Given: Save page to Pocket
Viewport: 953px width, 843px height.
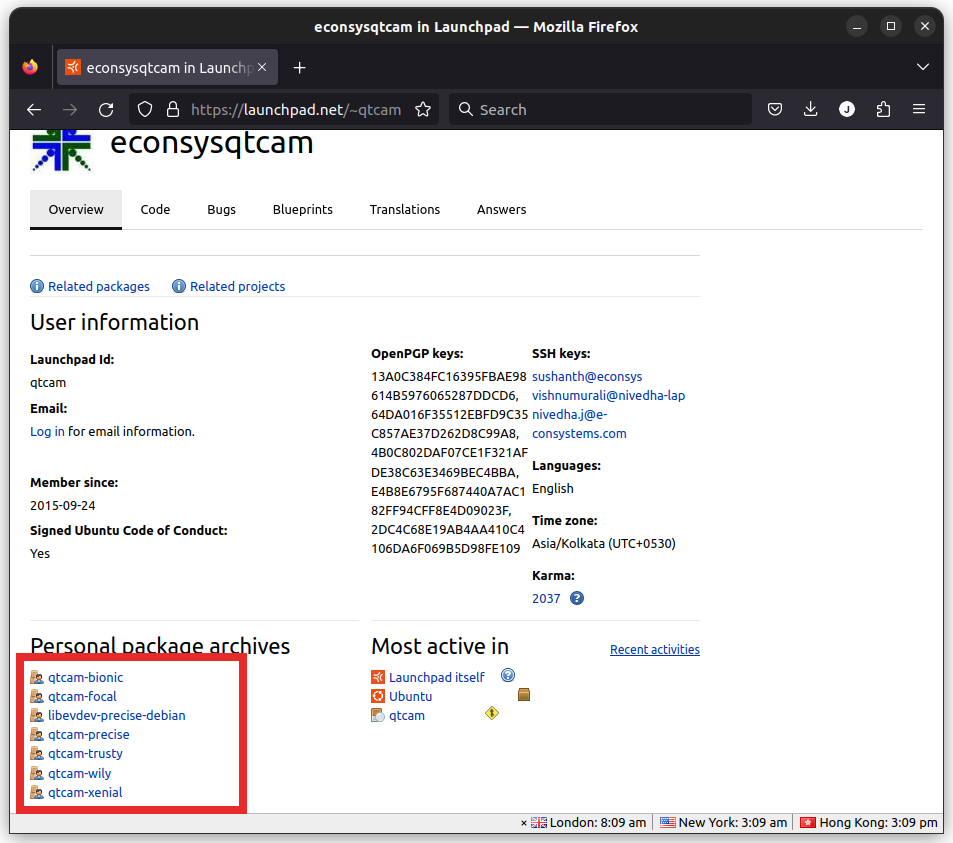Looking at the screenshot, I should [x=774, y=109].
